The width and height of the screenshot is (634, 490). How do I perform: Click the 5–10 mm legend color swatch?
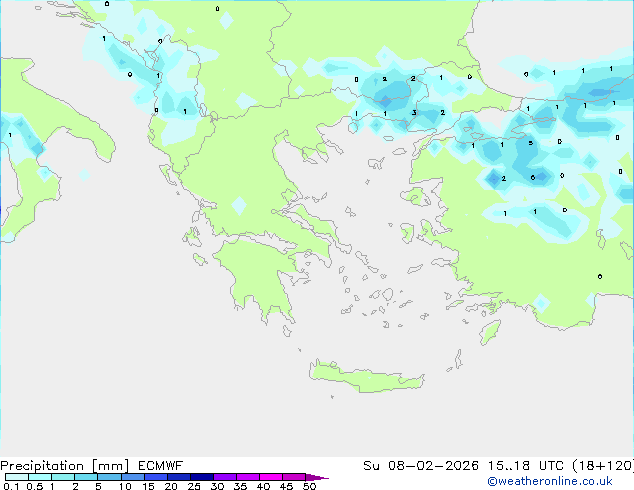click(109, 477)
